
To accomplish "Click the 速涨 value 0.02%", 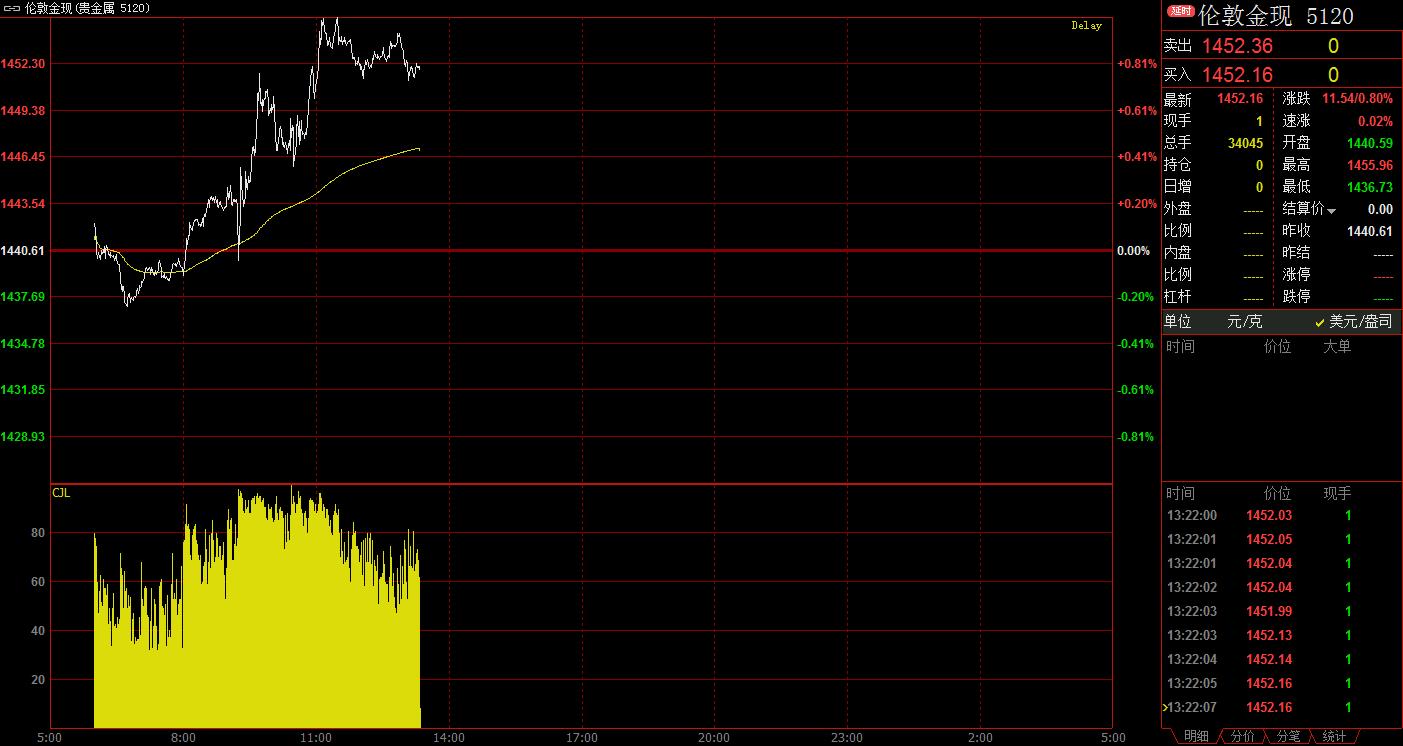I will point(1375,121).
